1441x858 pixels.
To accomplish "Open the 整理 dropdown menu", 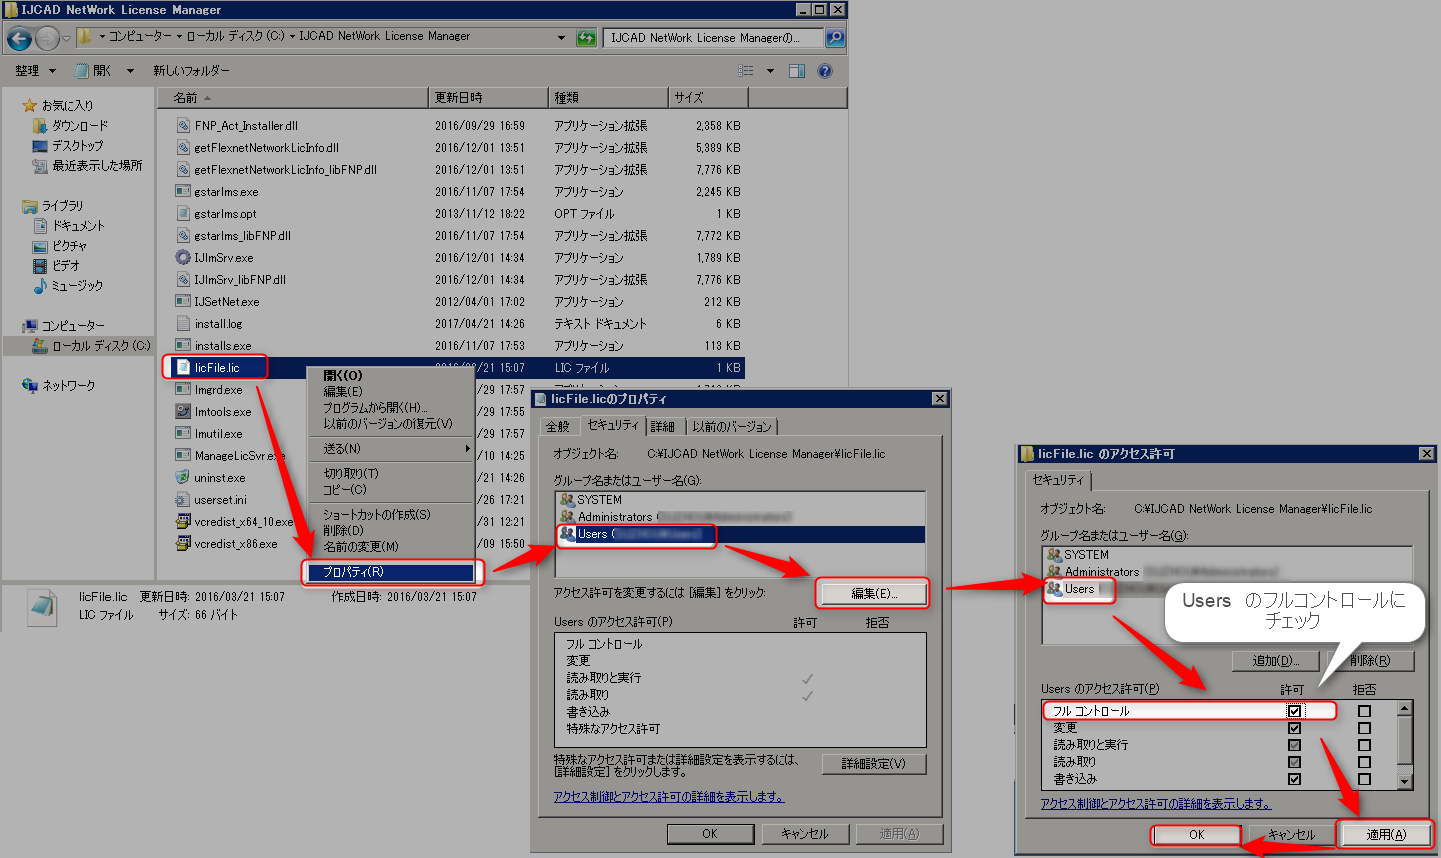I will [x=35, y=71].
